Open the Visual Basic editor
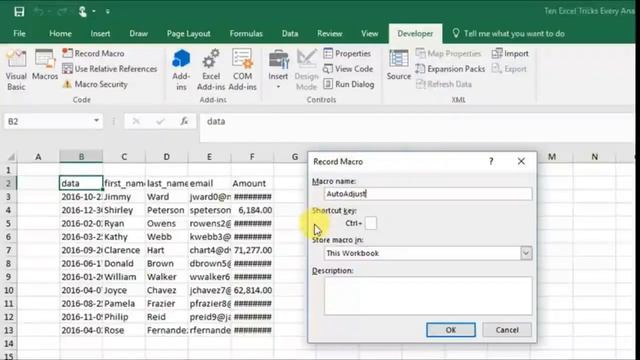The image size is (640, 360). click(16, 69)
